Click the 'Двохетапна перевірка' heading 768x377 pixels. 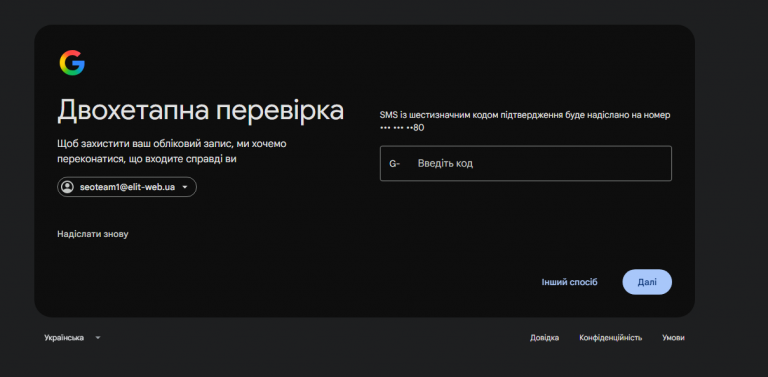(200, 111)
